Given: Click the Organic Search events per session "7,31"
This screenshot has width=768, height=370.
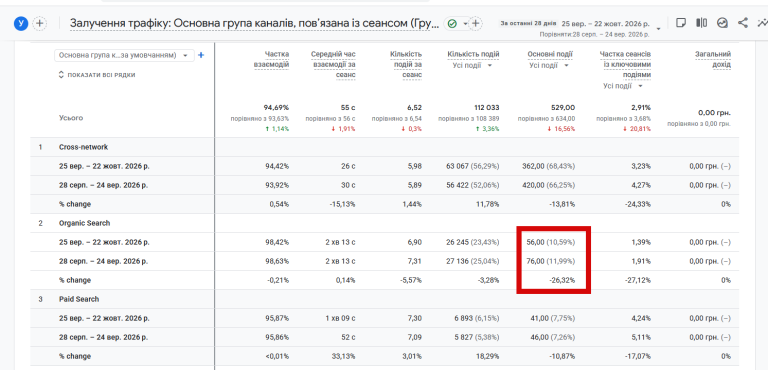Looking at the screenshot, I should coord(415,261).
